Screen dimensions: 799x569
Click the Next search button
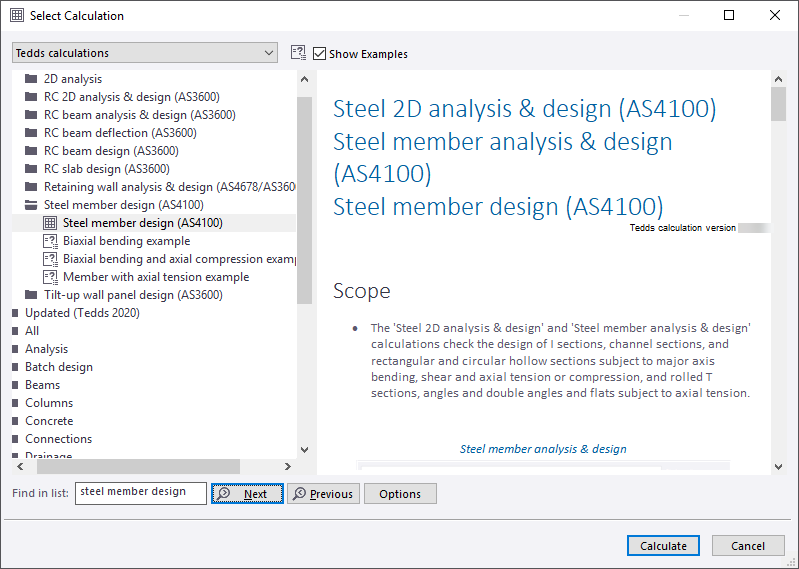point(247,494)
